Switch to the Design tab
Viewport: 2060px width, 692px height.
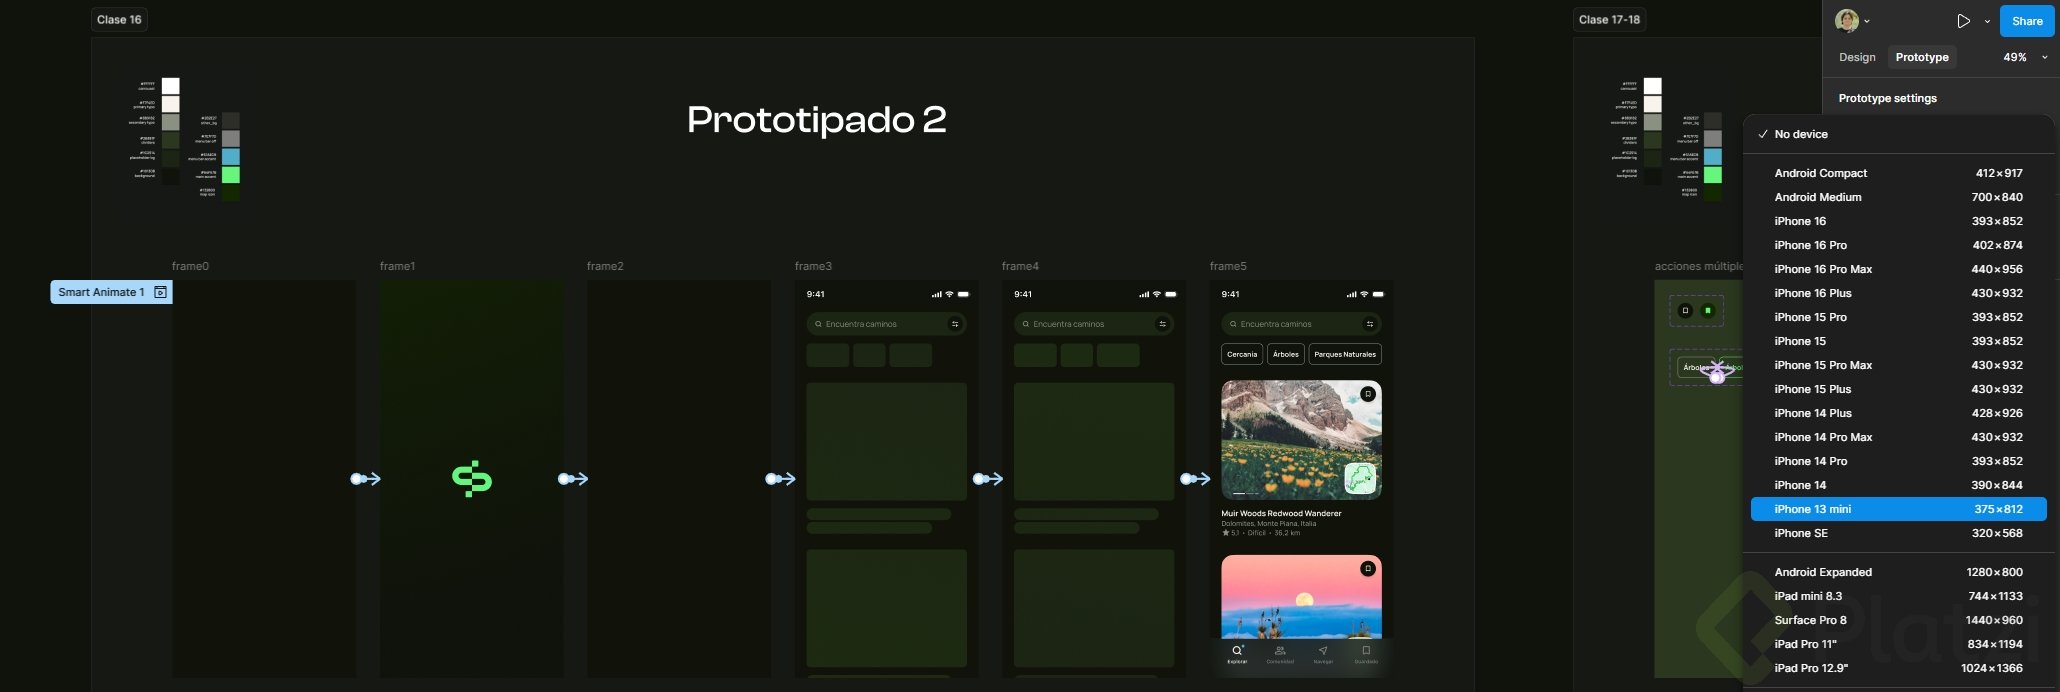pos(1857,57)
